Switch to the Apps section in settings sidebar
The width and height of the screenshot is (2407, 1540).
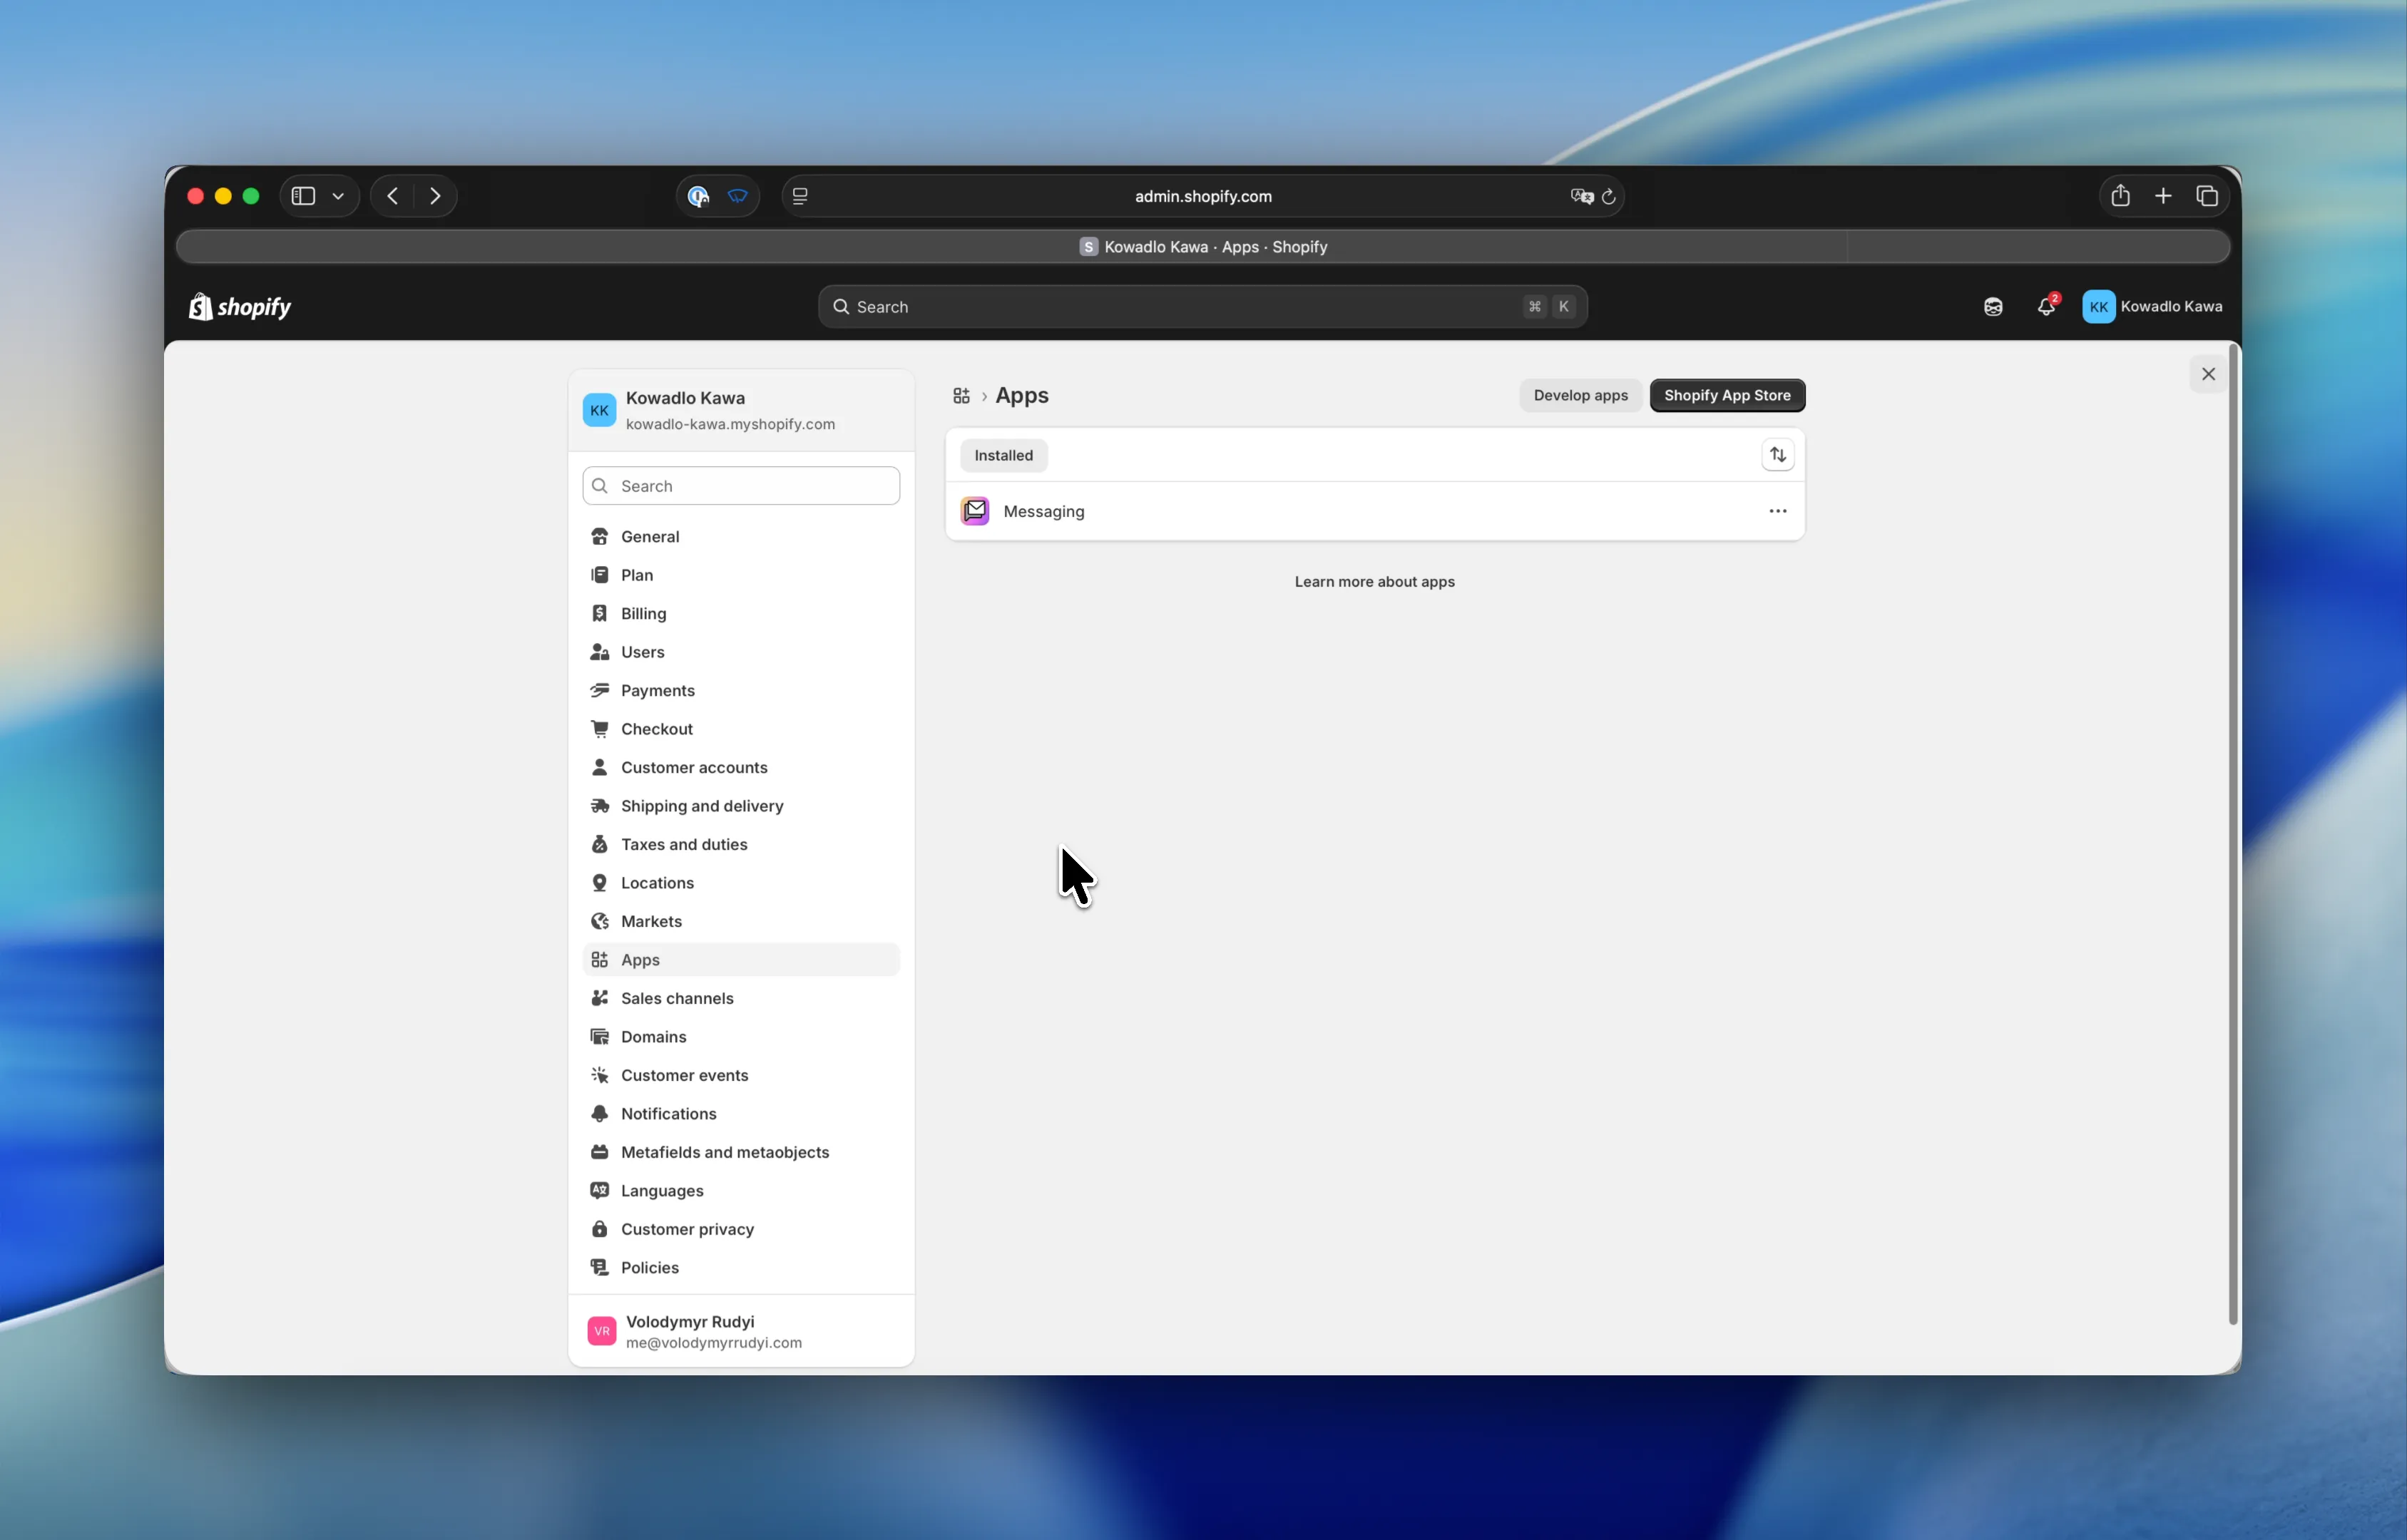(x=639, y=959)
